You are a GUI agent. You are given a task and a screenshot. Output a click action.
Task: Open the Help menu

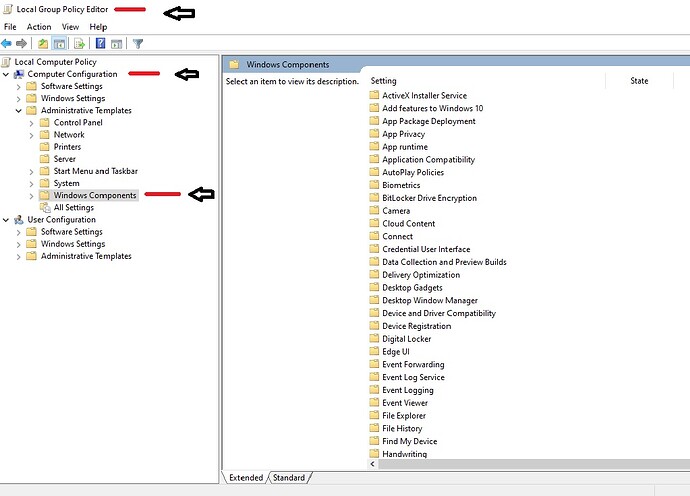point(98,27)
